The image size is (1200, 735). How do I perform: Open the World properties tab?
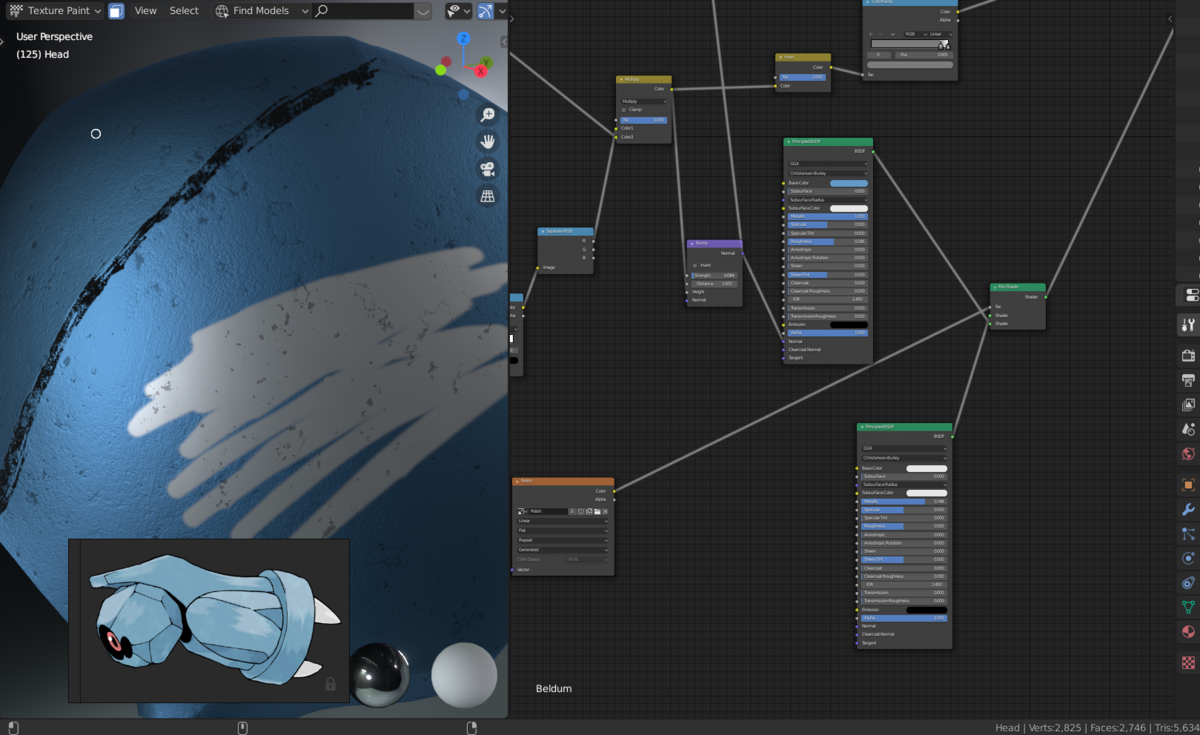pos(1188,454)
